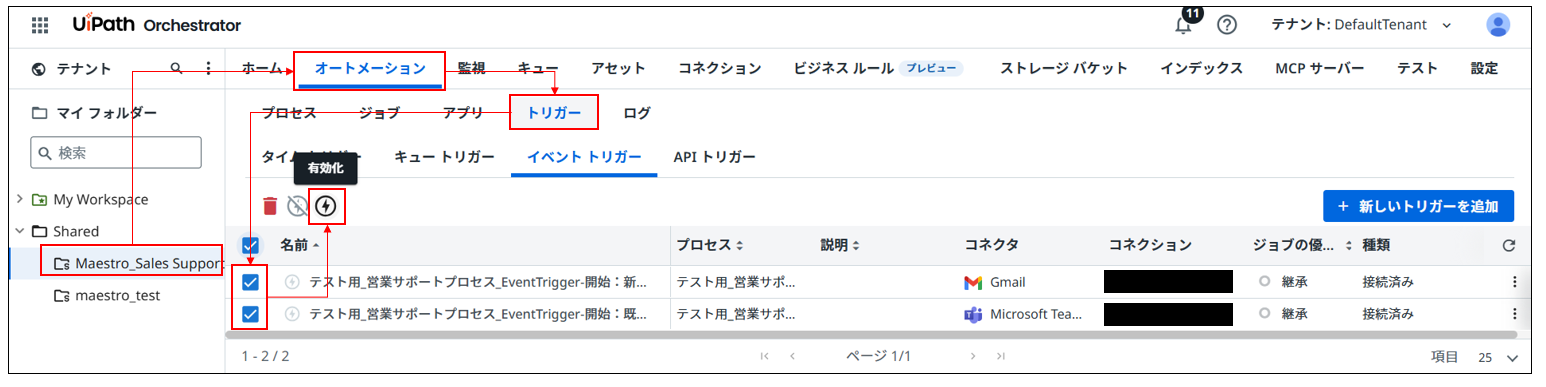
Task: Switch to the トリガー sub-tab
Action: 554,113
